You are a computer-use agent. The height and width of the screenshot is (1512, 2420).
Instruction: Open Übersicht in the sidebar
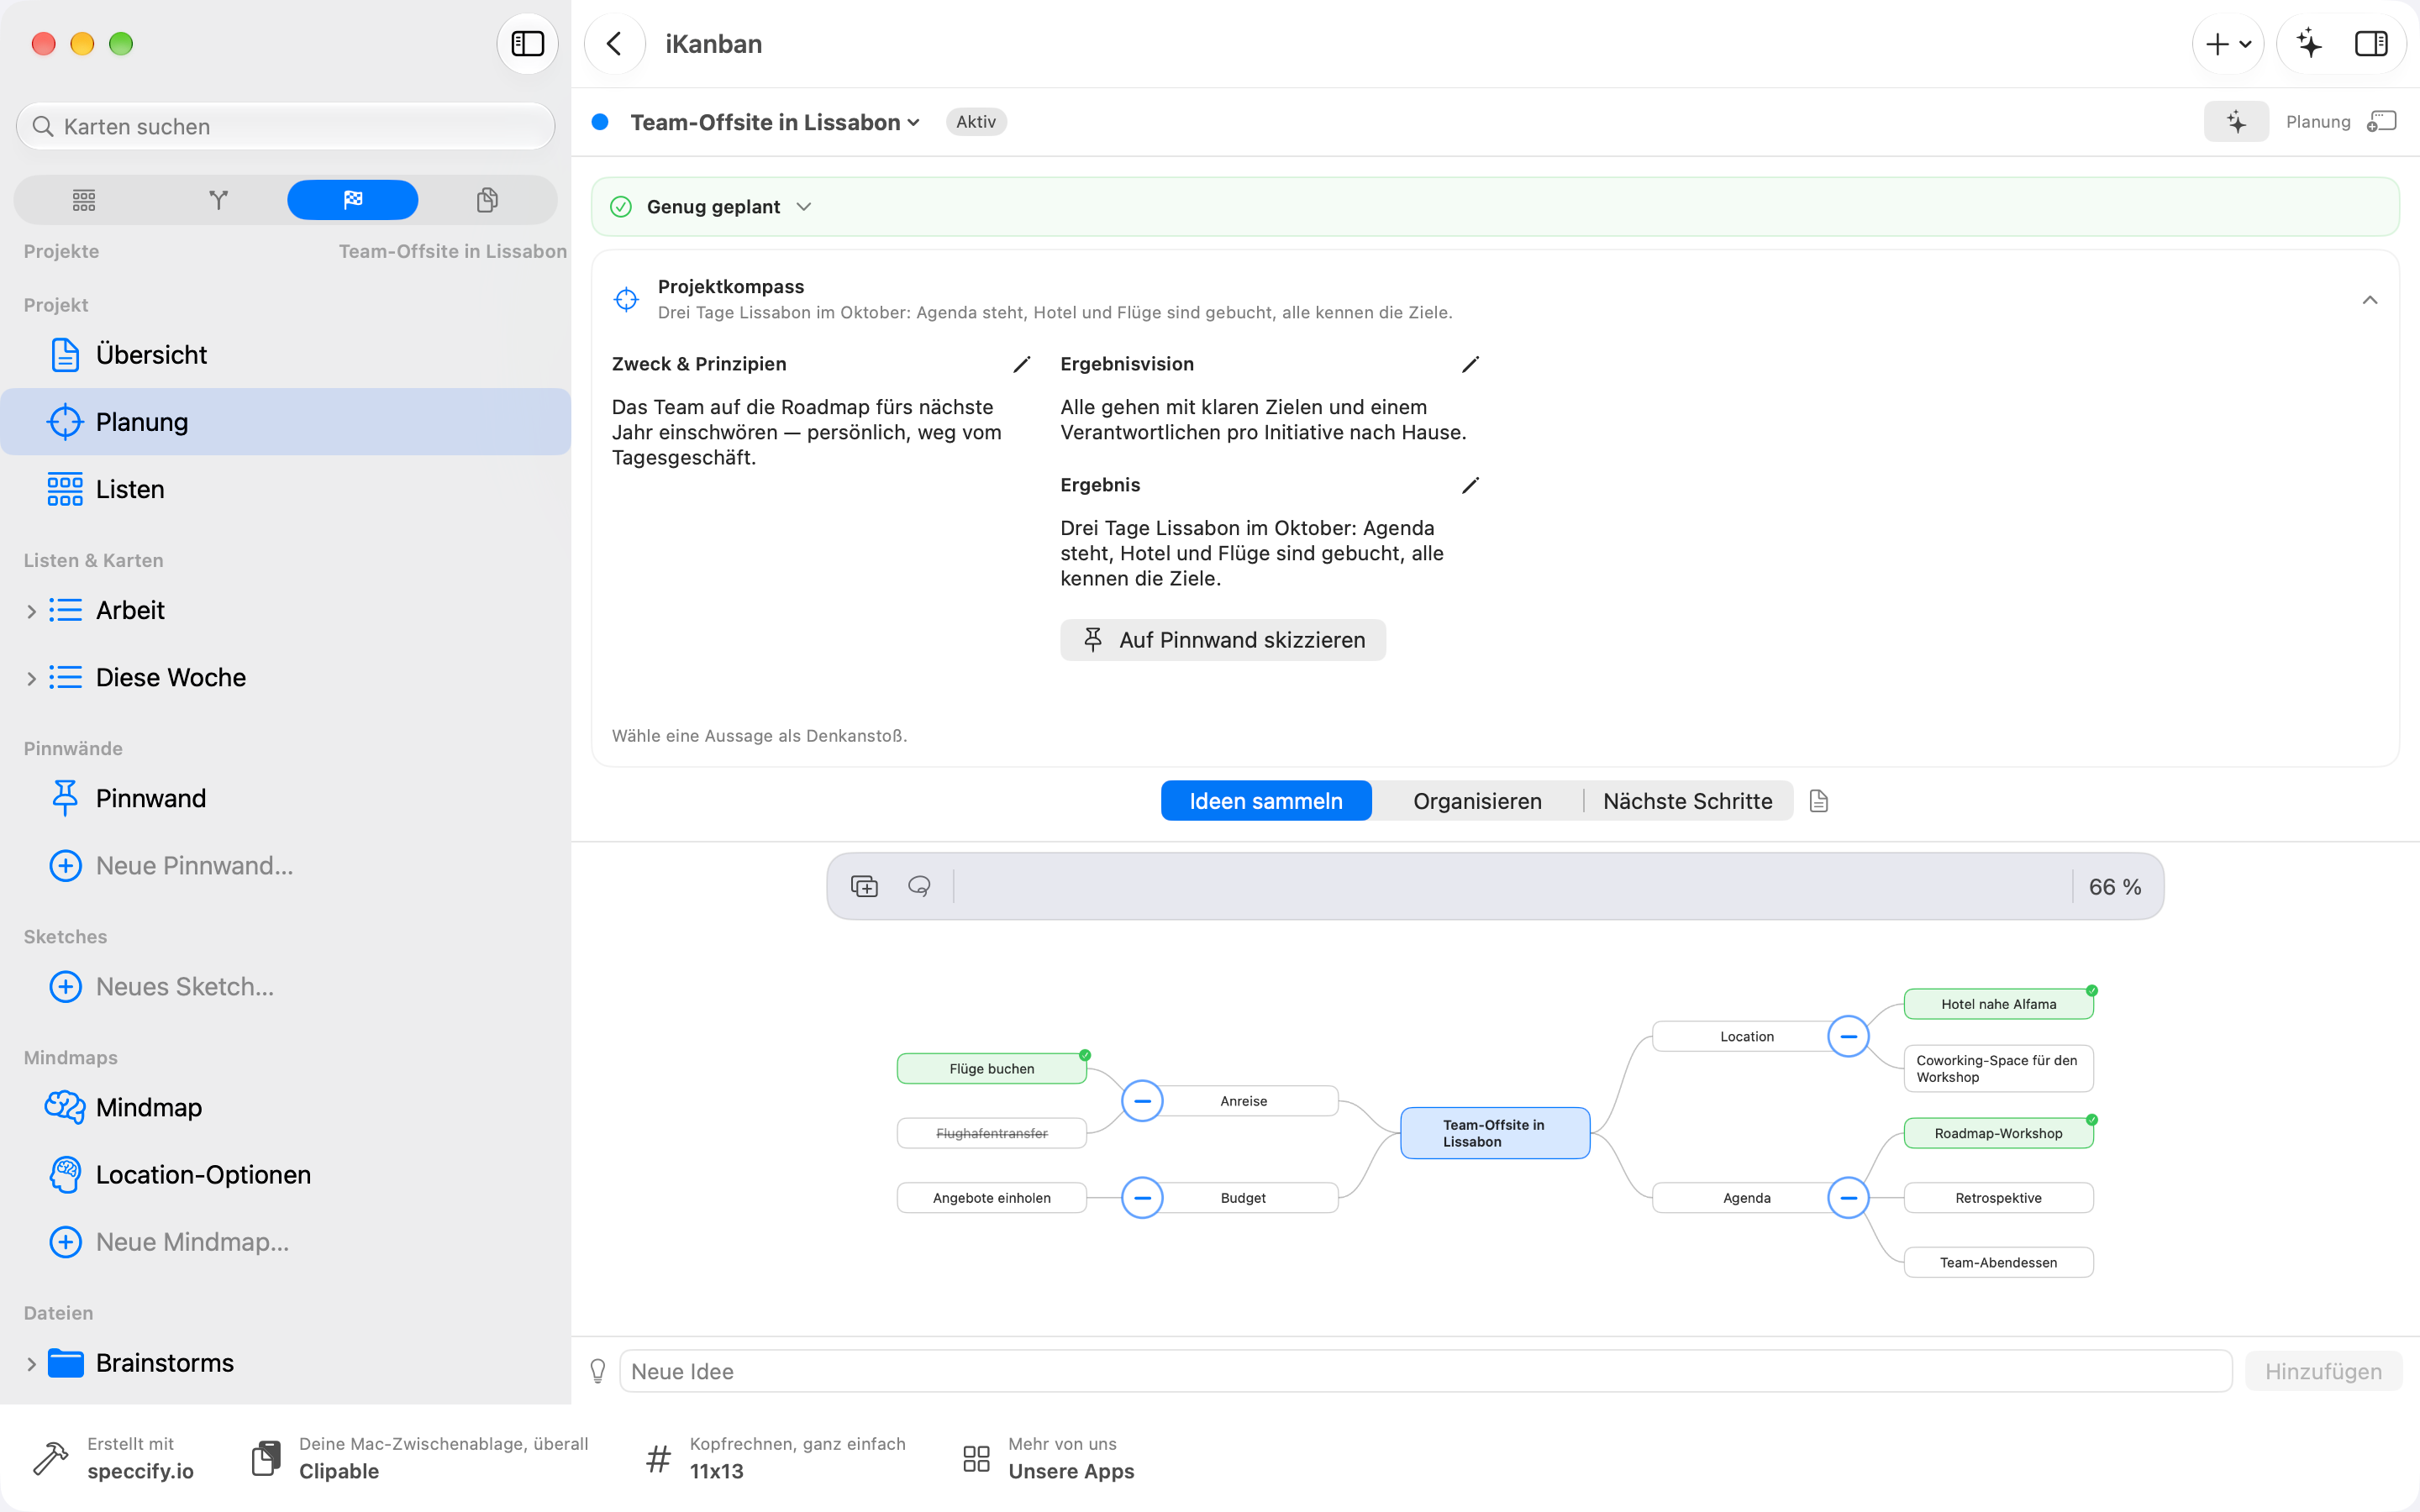pyautogui.click(x=286, y=355)
